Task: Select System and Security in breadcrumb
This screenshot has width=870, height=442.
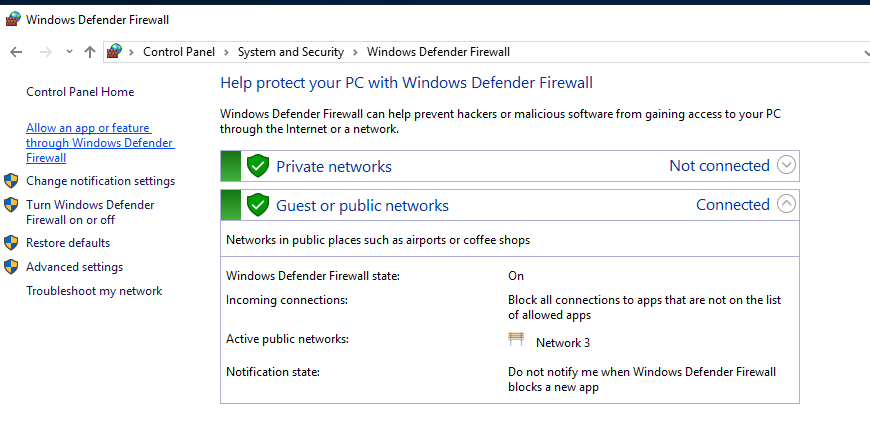Action: [290, 52]
